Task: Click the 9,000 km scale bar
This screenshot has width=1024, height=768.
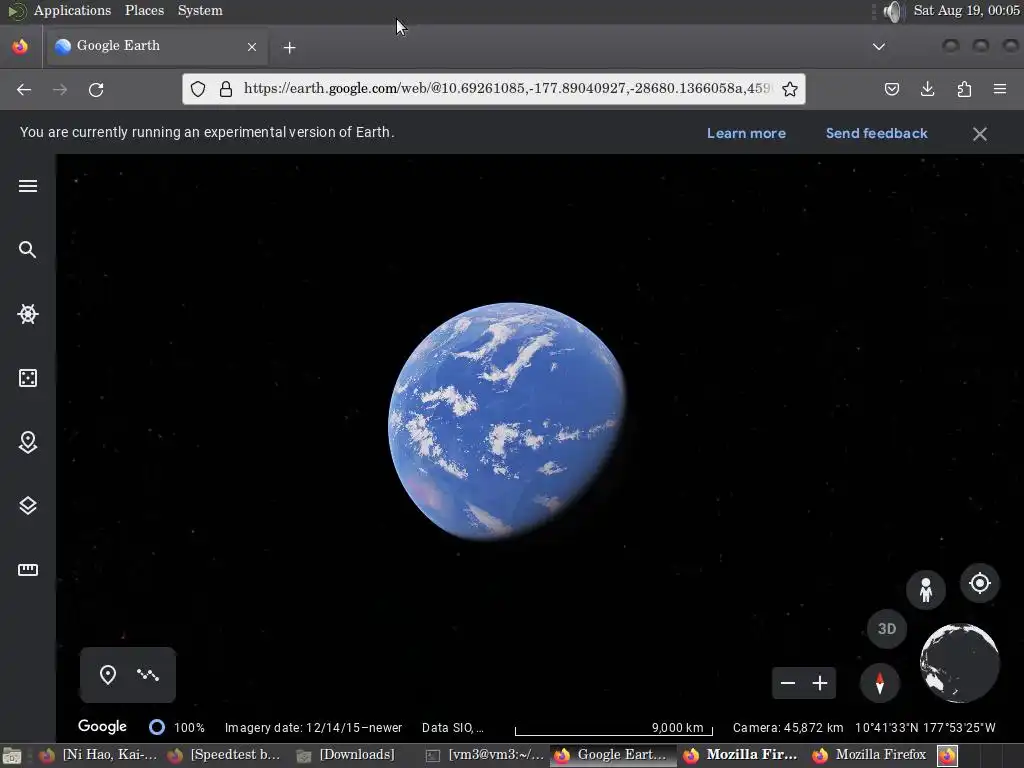Action: point(614,728)
